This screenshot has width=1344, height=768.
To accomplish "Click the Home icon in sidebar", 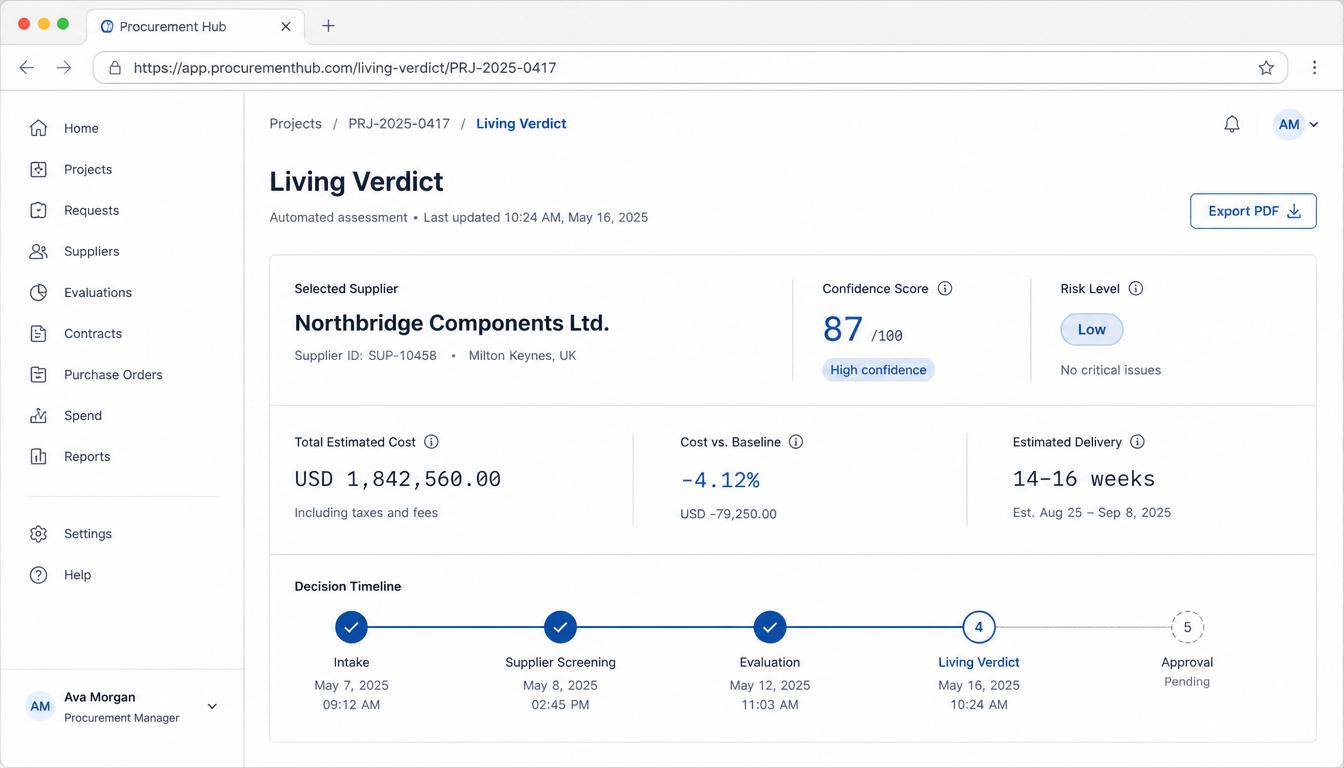I will (x=38, y=128).
